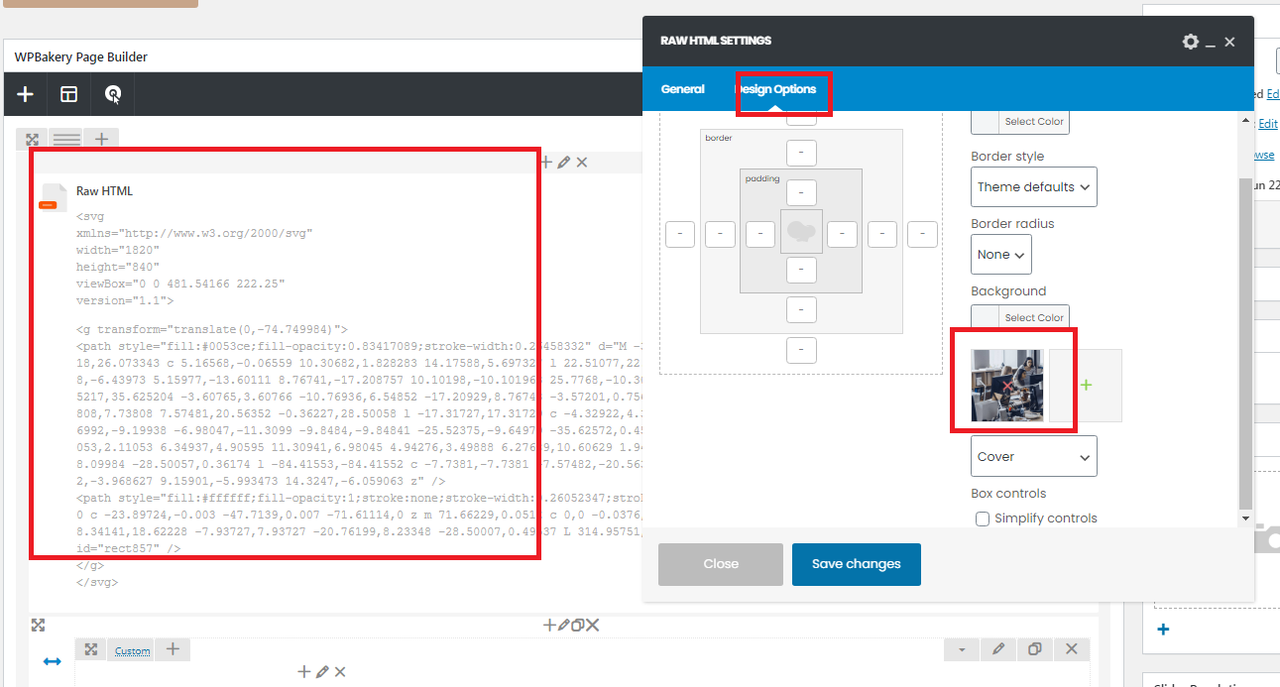Select the Design Options tab

pyautogui.click(x=776, y=89)
